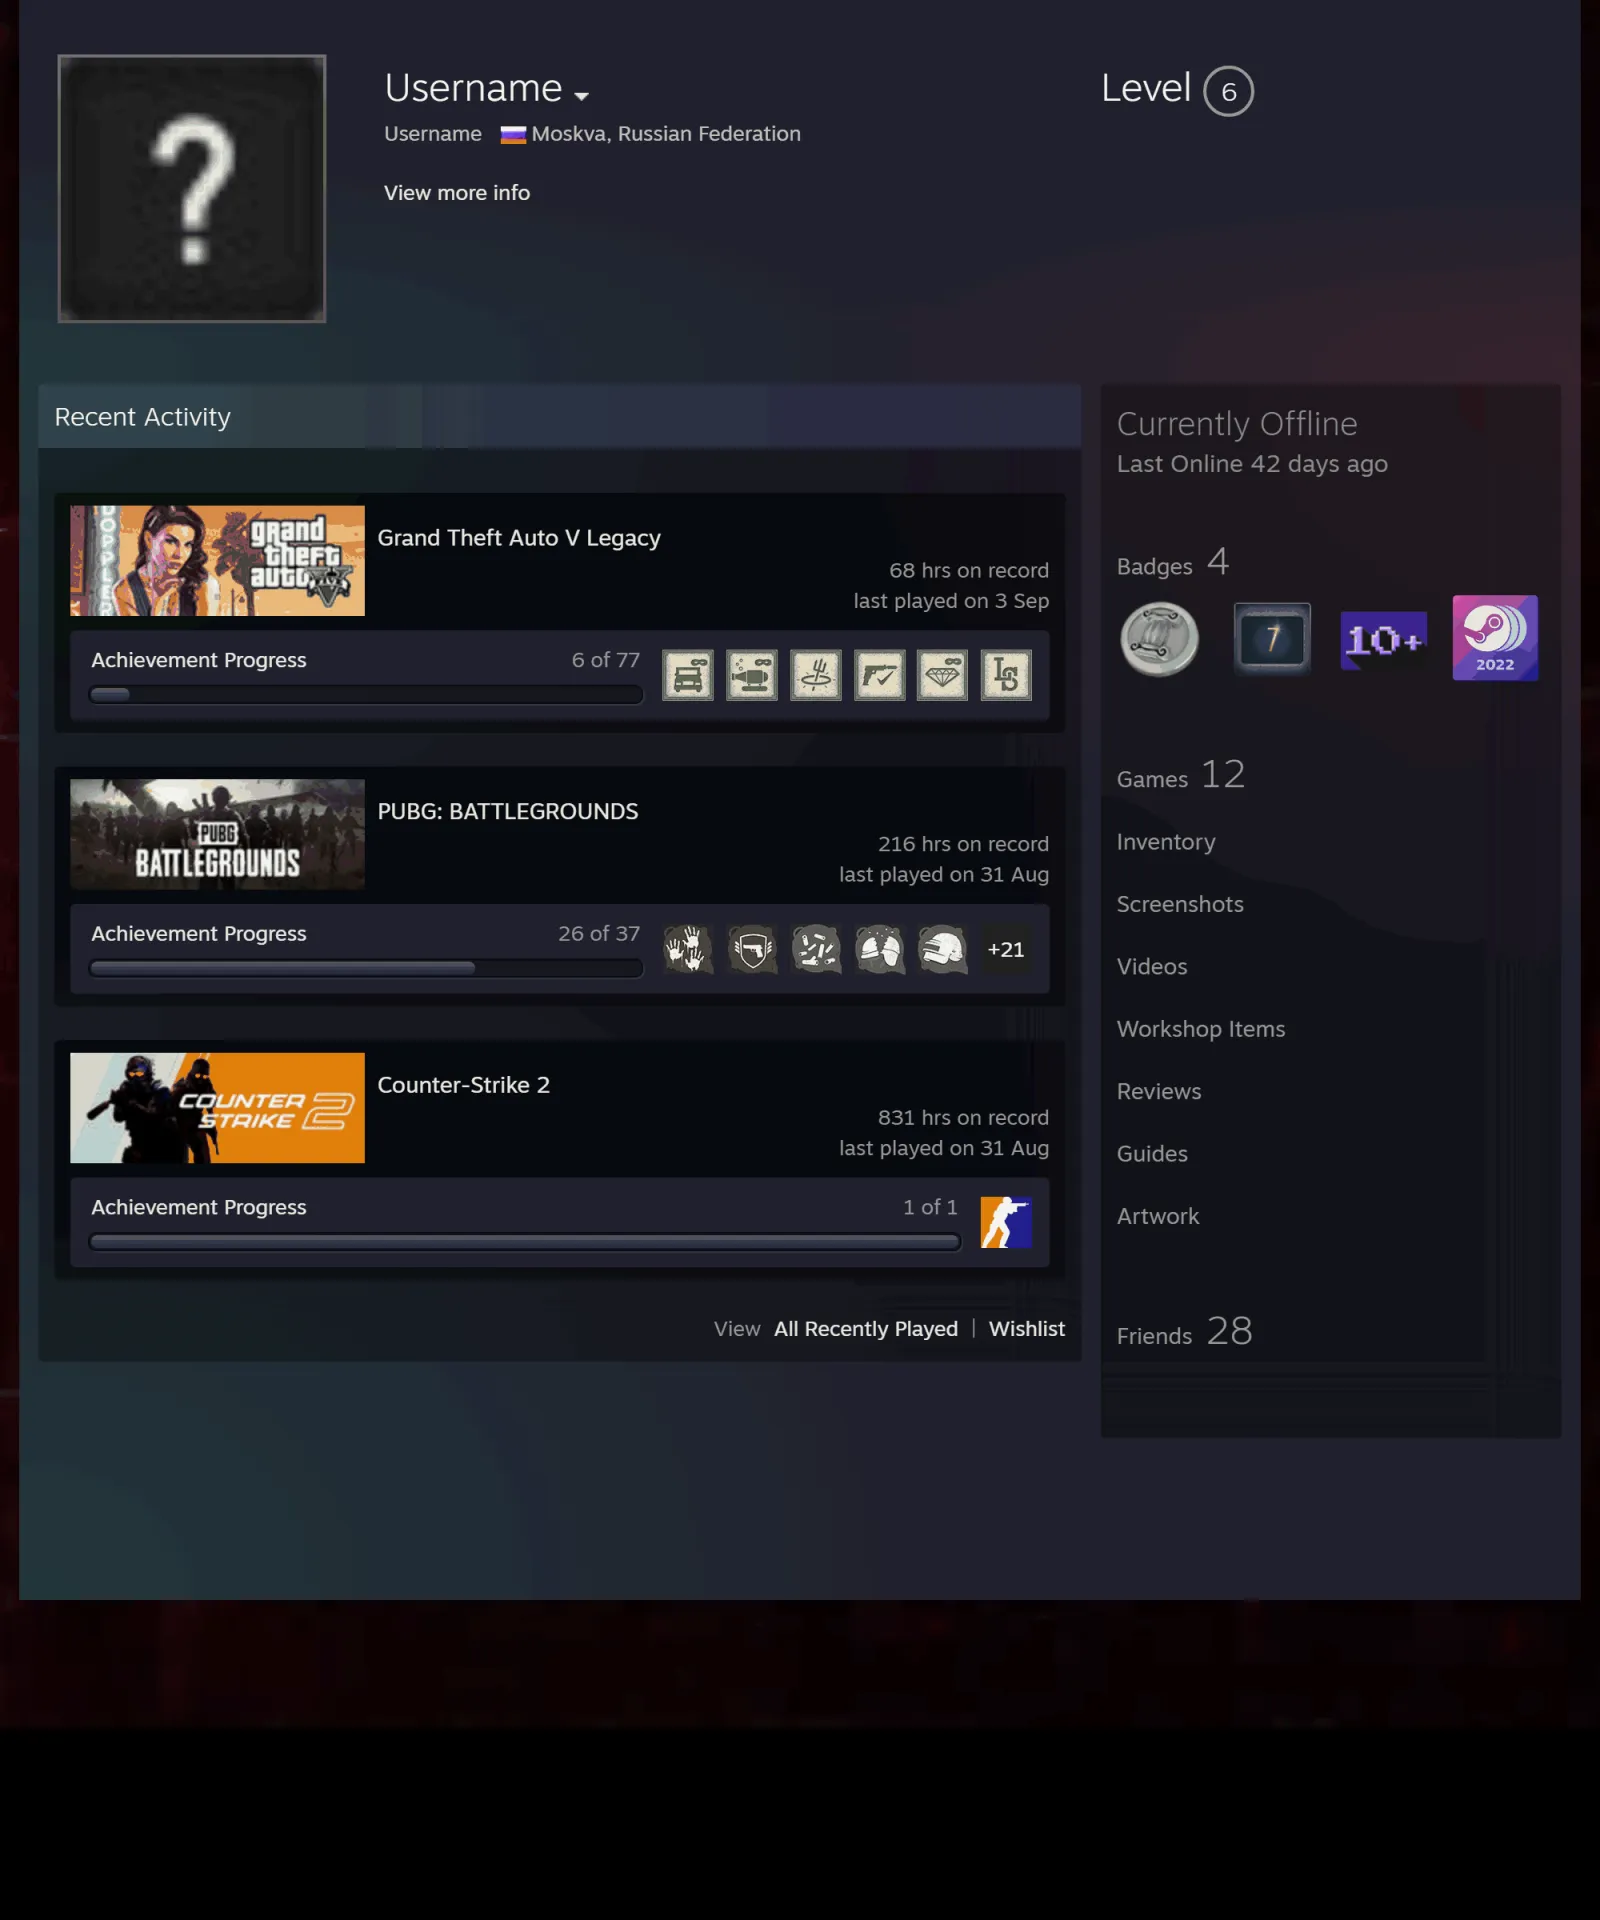Screen dimensions: 1600x1920
Task: Click the 2022 Steam Replay badge icon
Action: pyautogui.click(x=1495, y=638)
